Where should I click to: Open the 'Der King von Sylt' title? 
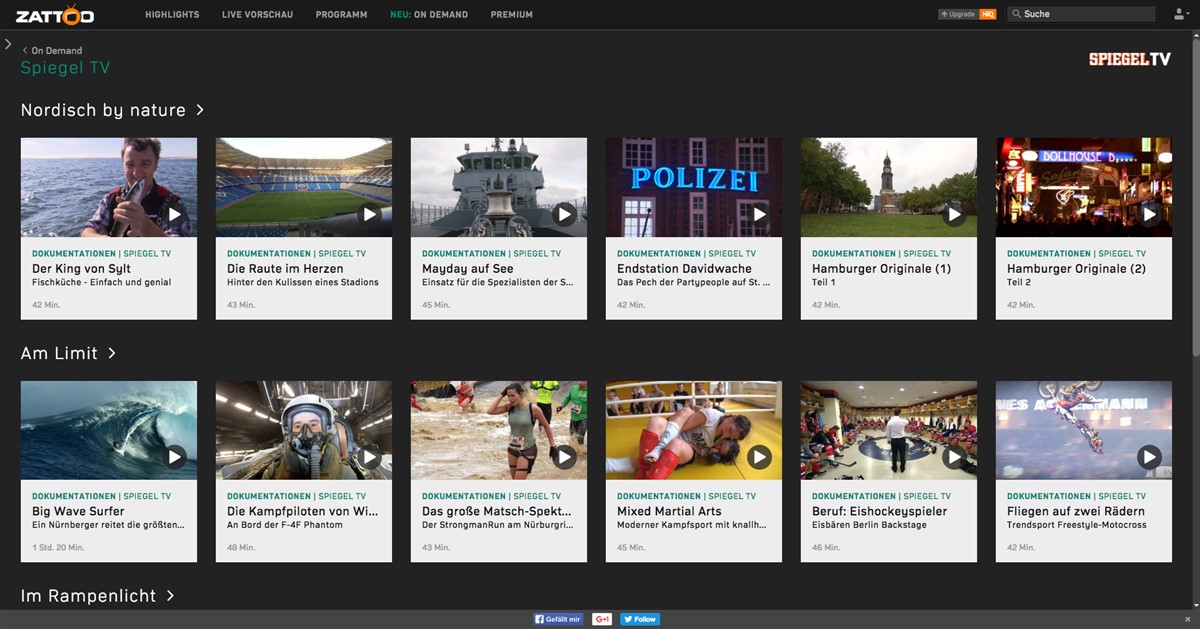point(81,269)
